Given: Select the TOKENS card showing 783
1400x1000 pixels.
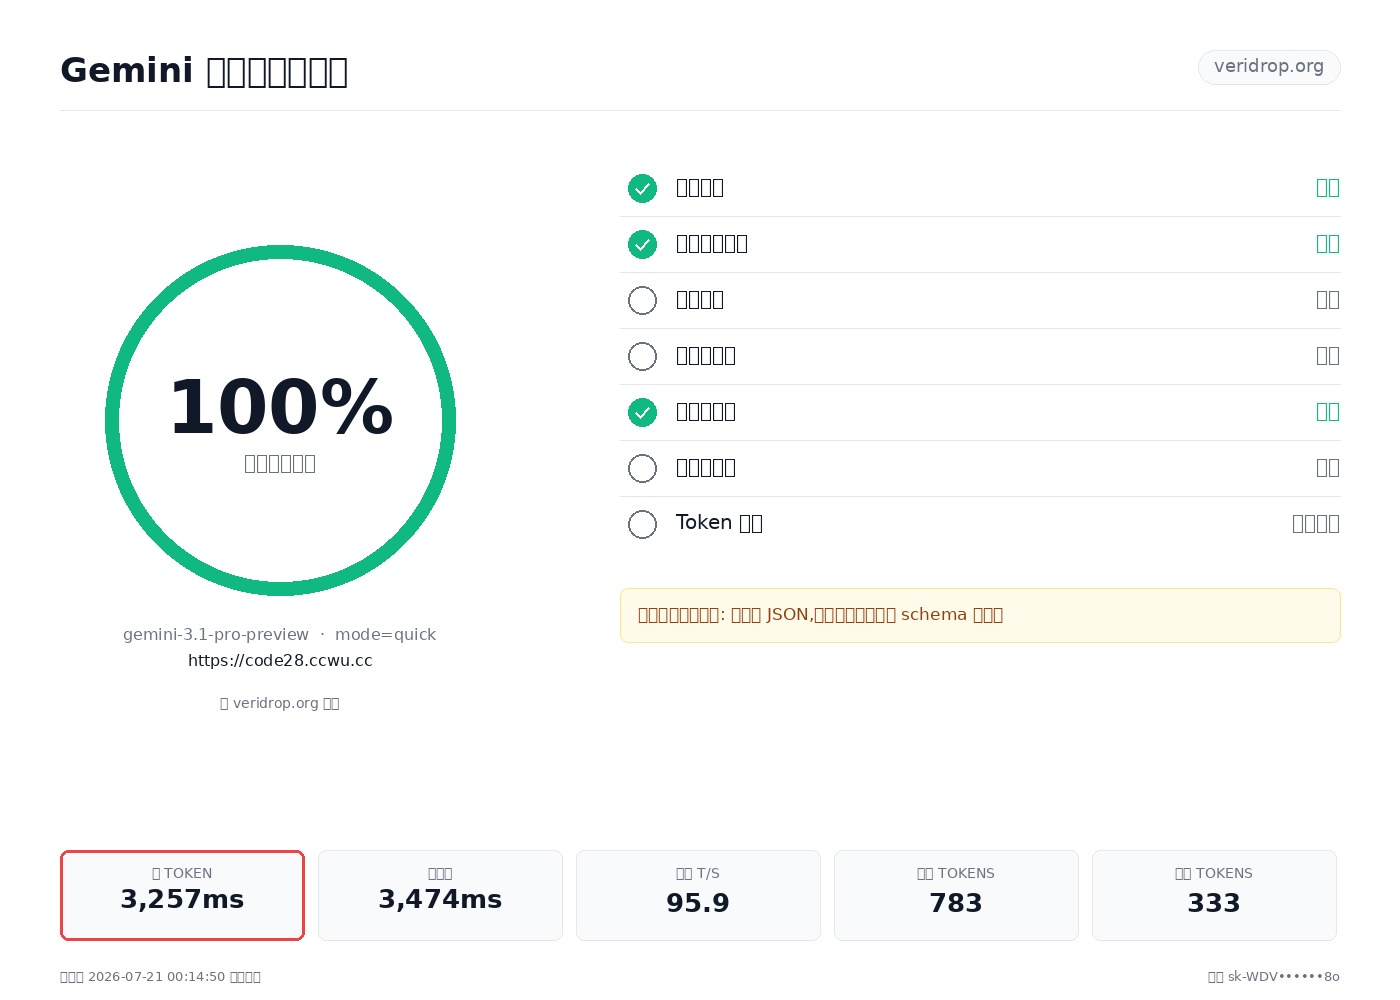Looking at the screenshot, I should coord(956,895).
